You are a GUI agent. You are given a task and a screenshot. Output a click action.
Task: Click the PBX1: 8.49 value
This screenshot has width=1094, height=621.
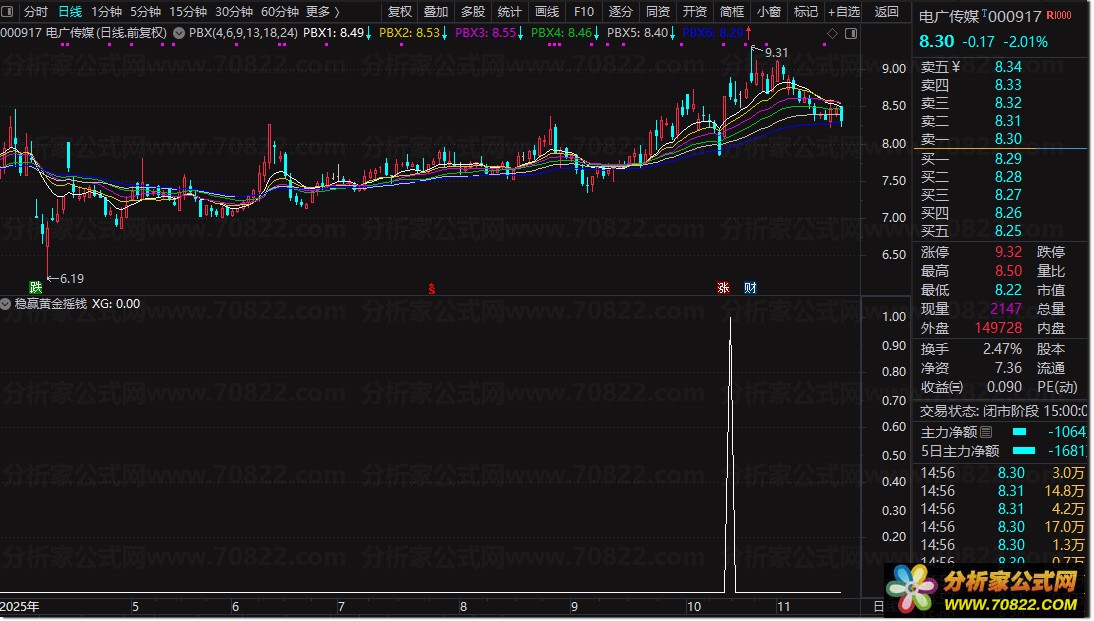click(x=334, y=33)
